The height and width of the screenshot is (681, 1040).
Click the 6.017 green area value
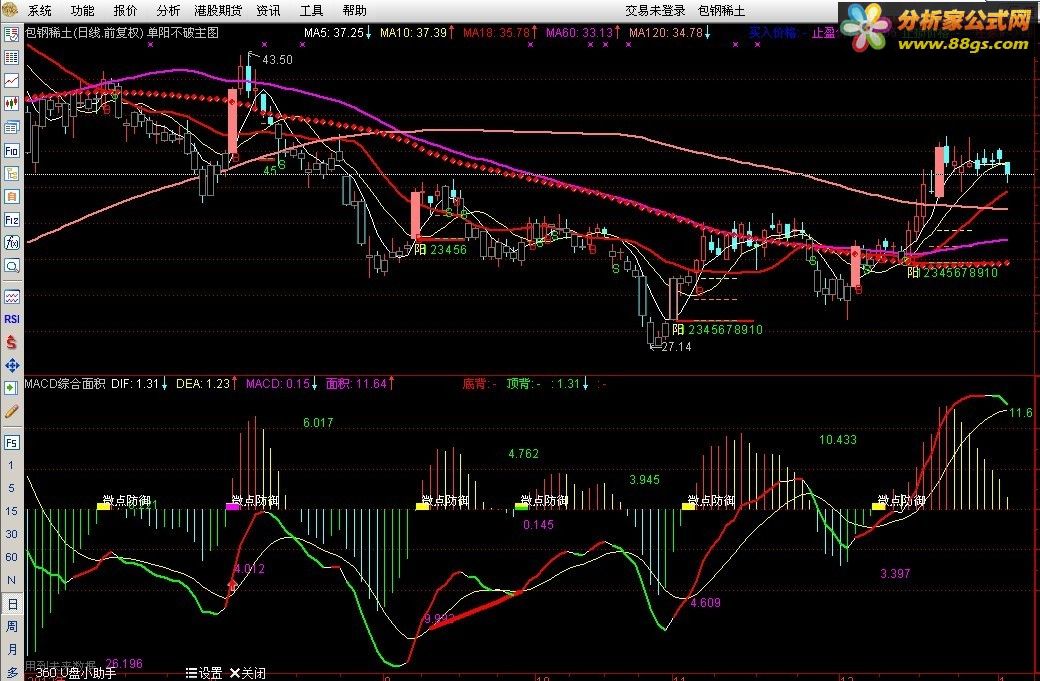point(318,422)
